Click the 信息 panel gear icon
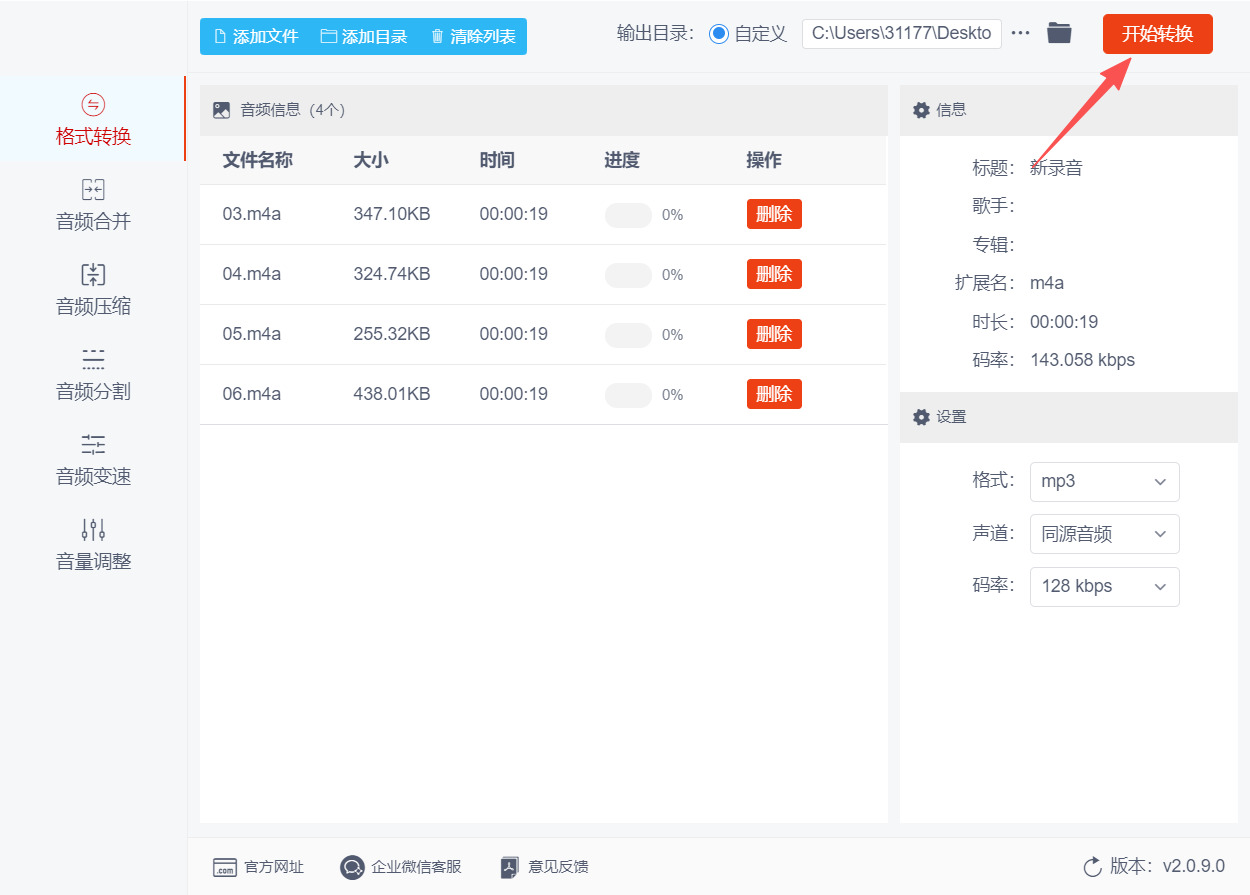 pyautogui.click(x=922, y=110)
